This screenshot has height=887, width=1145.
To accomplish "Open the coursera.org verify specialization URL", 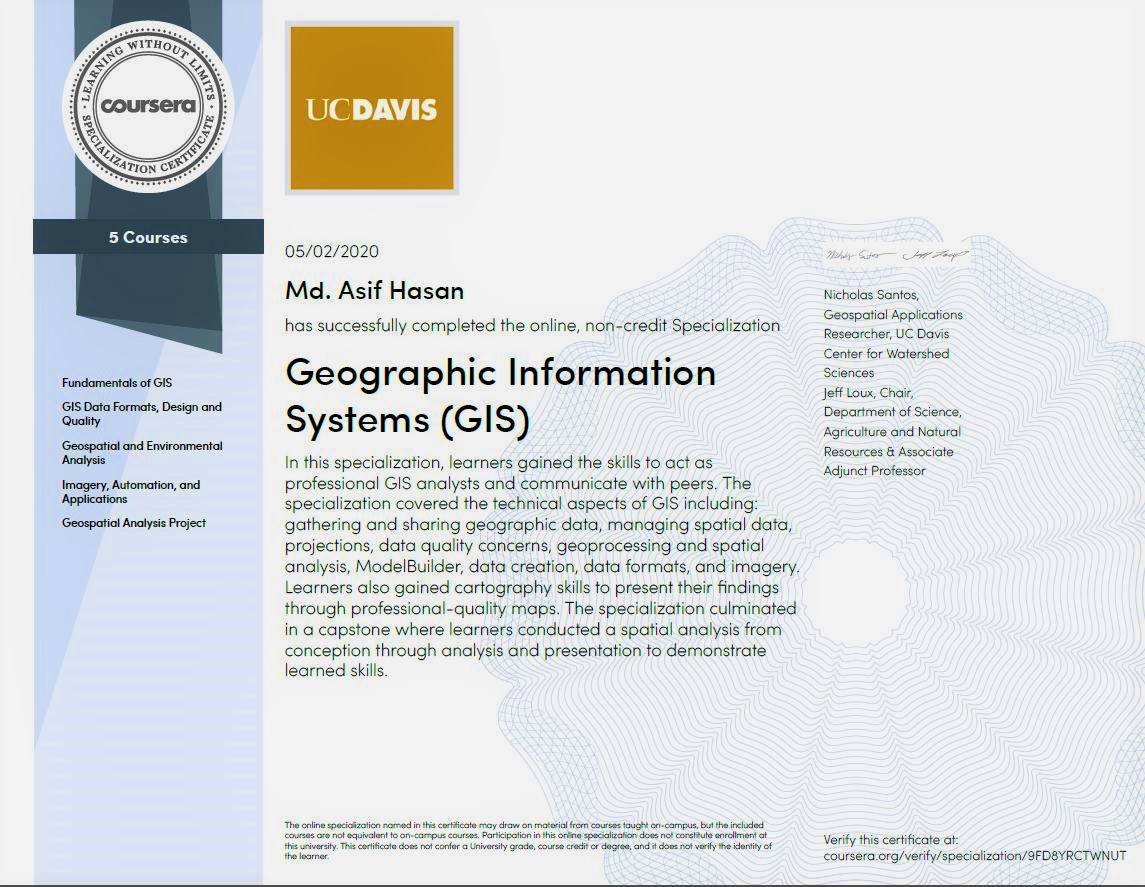I will [974, 856].
